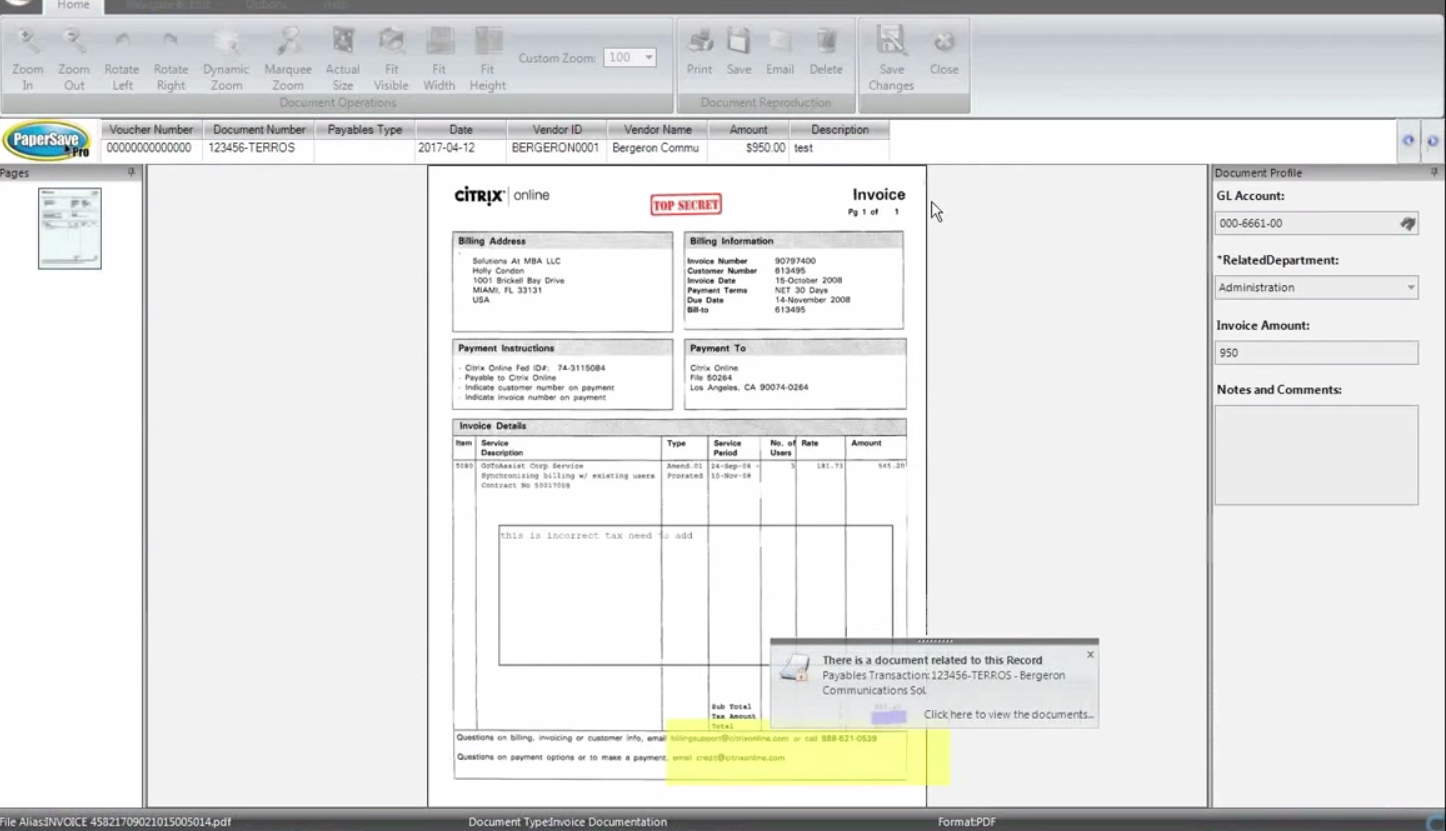This screenshot has height=831, width=1446.
Task: Click the Invoice Amount field
Action: pos(1316,353)
